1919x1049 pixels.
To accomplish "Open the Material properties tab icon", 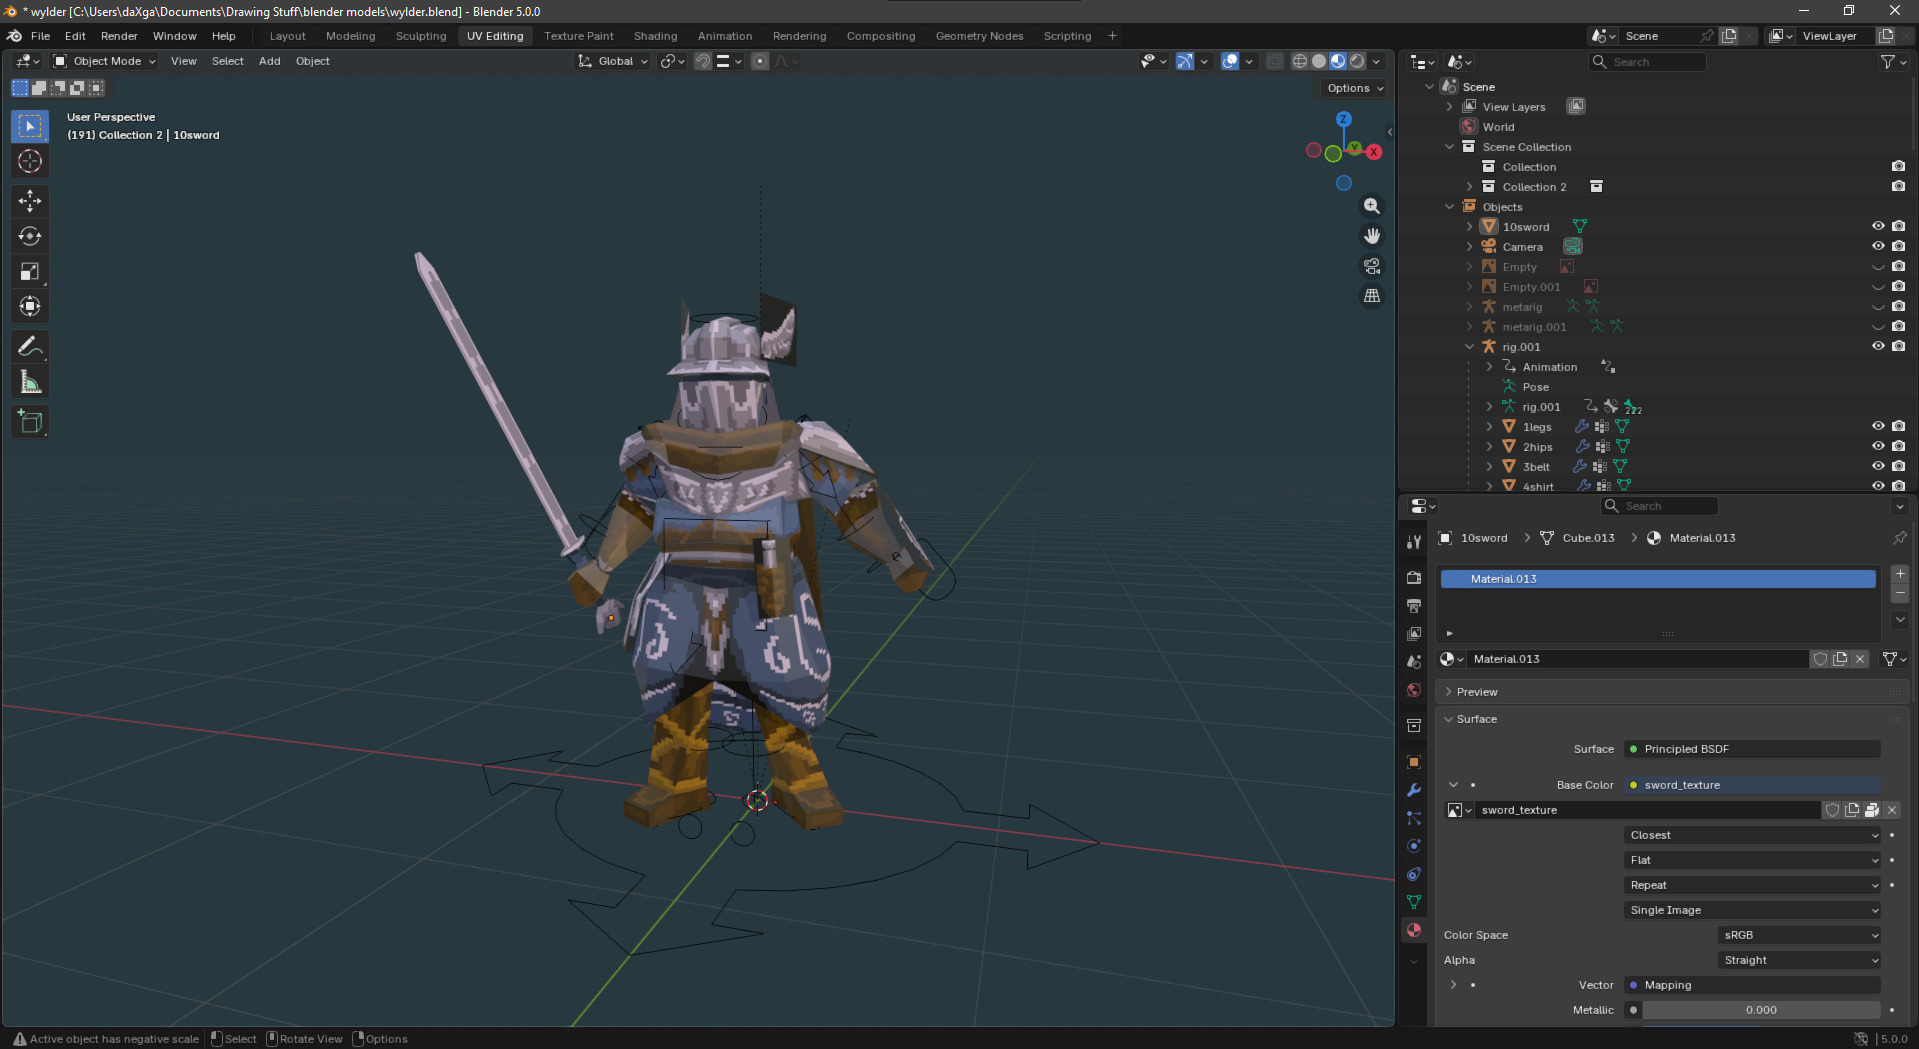I will coord(1414,930).
